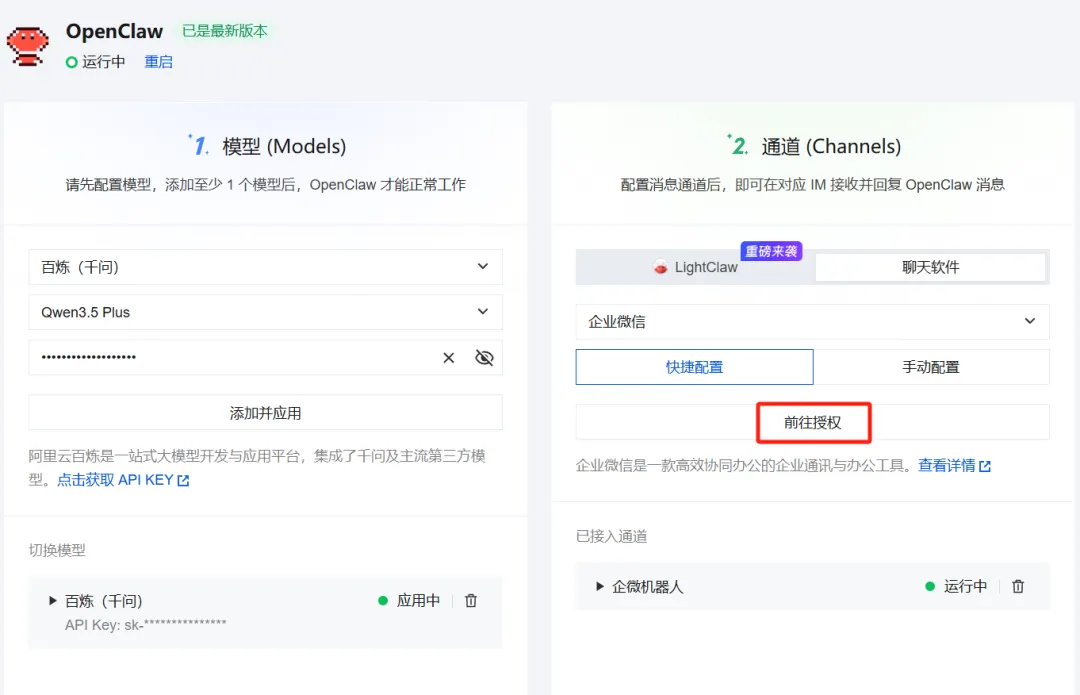Toggle API key visibility eye icon

coord(484,357)
